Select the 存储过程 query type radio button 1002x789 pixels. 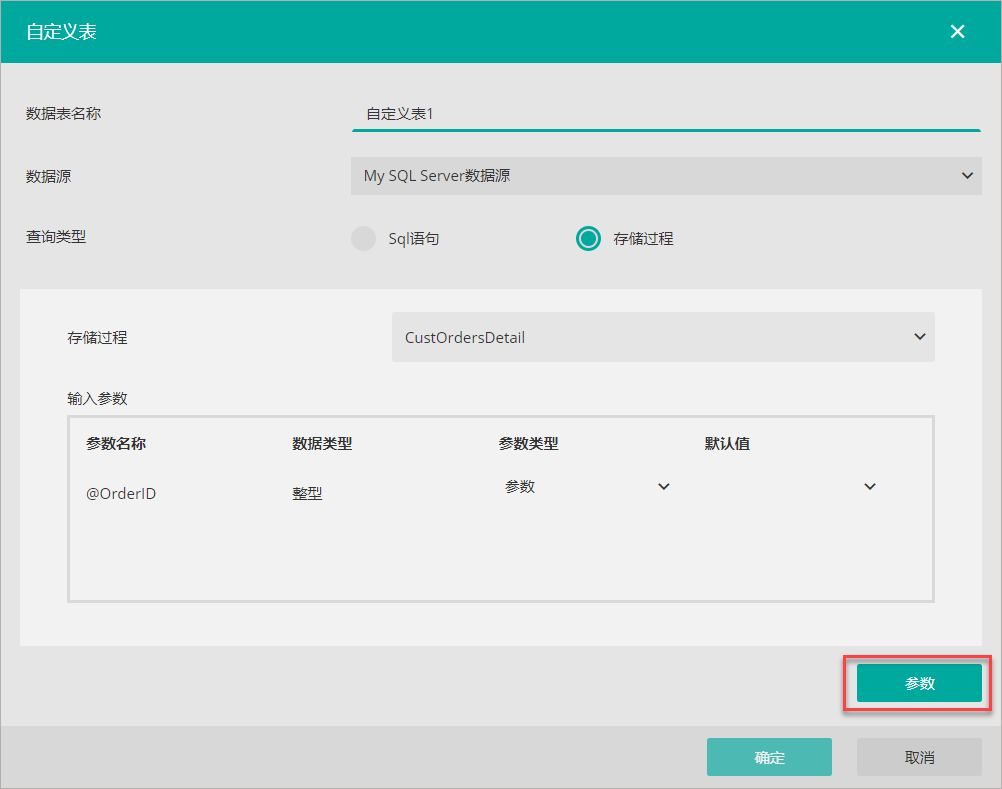(588, 239)
